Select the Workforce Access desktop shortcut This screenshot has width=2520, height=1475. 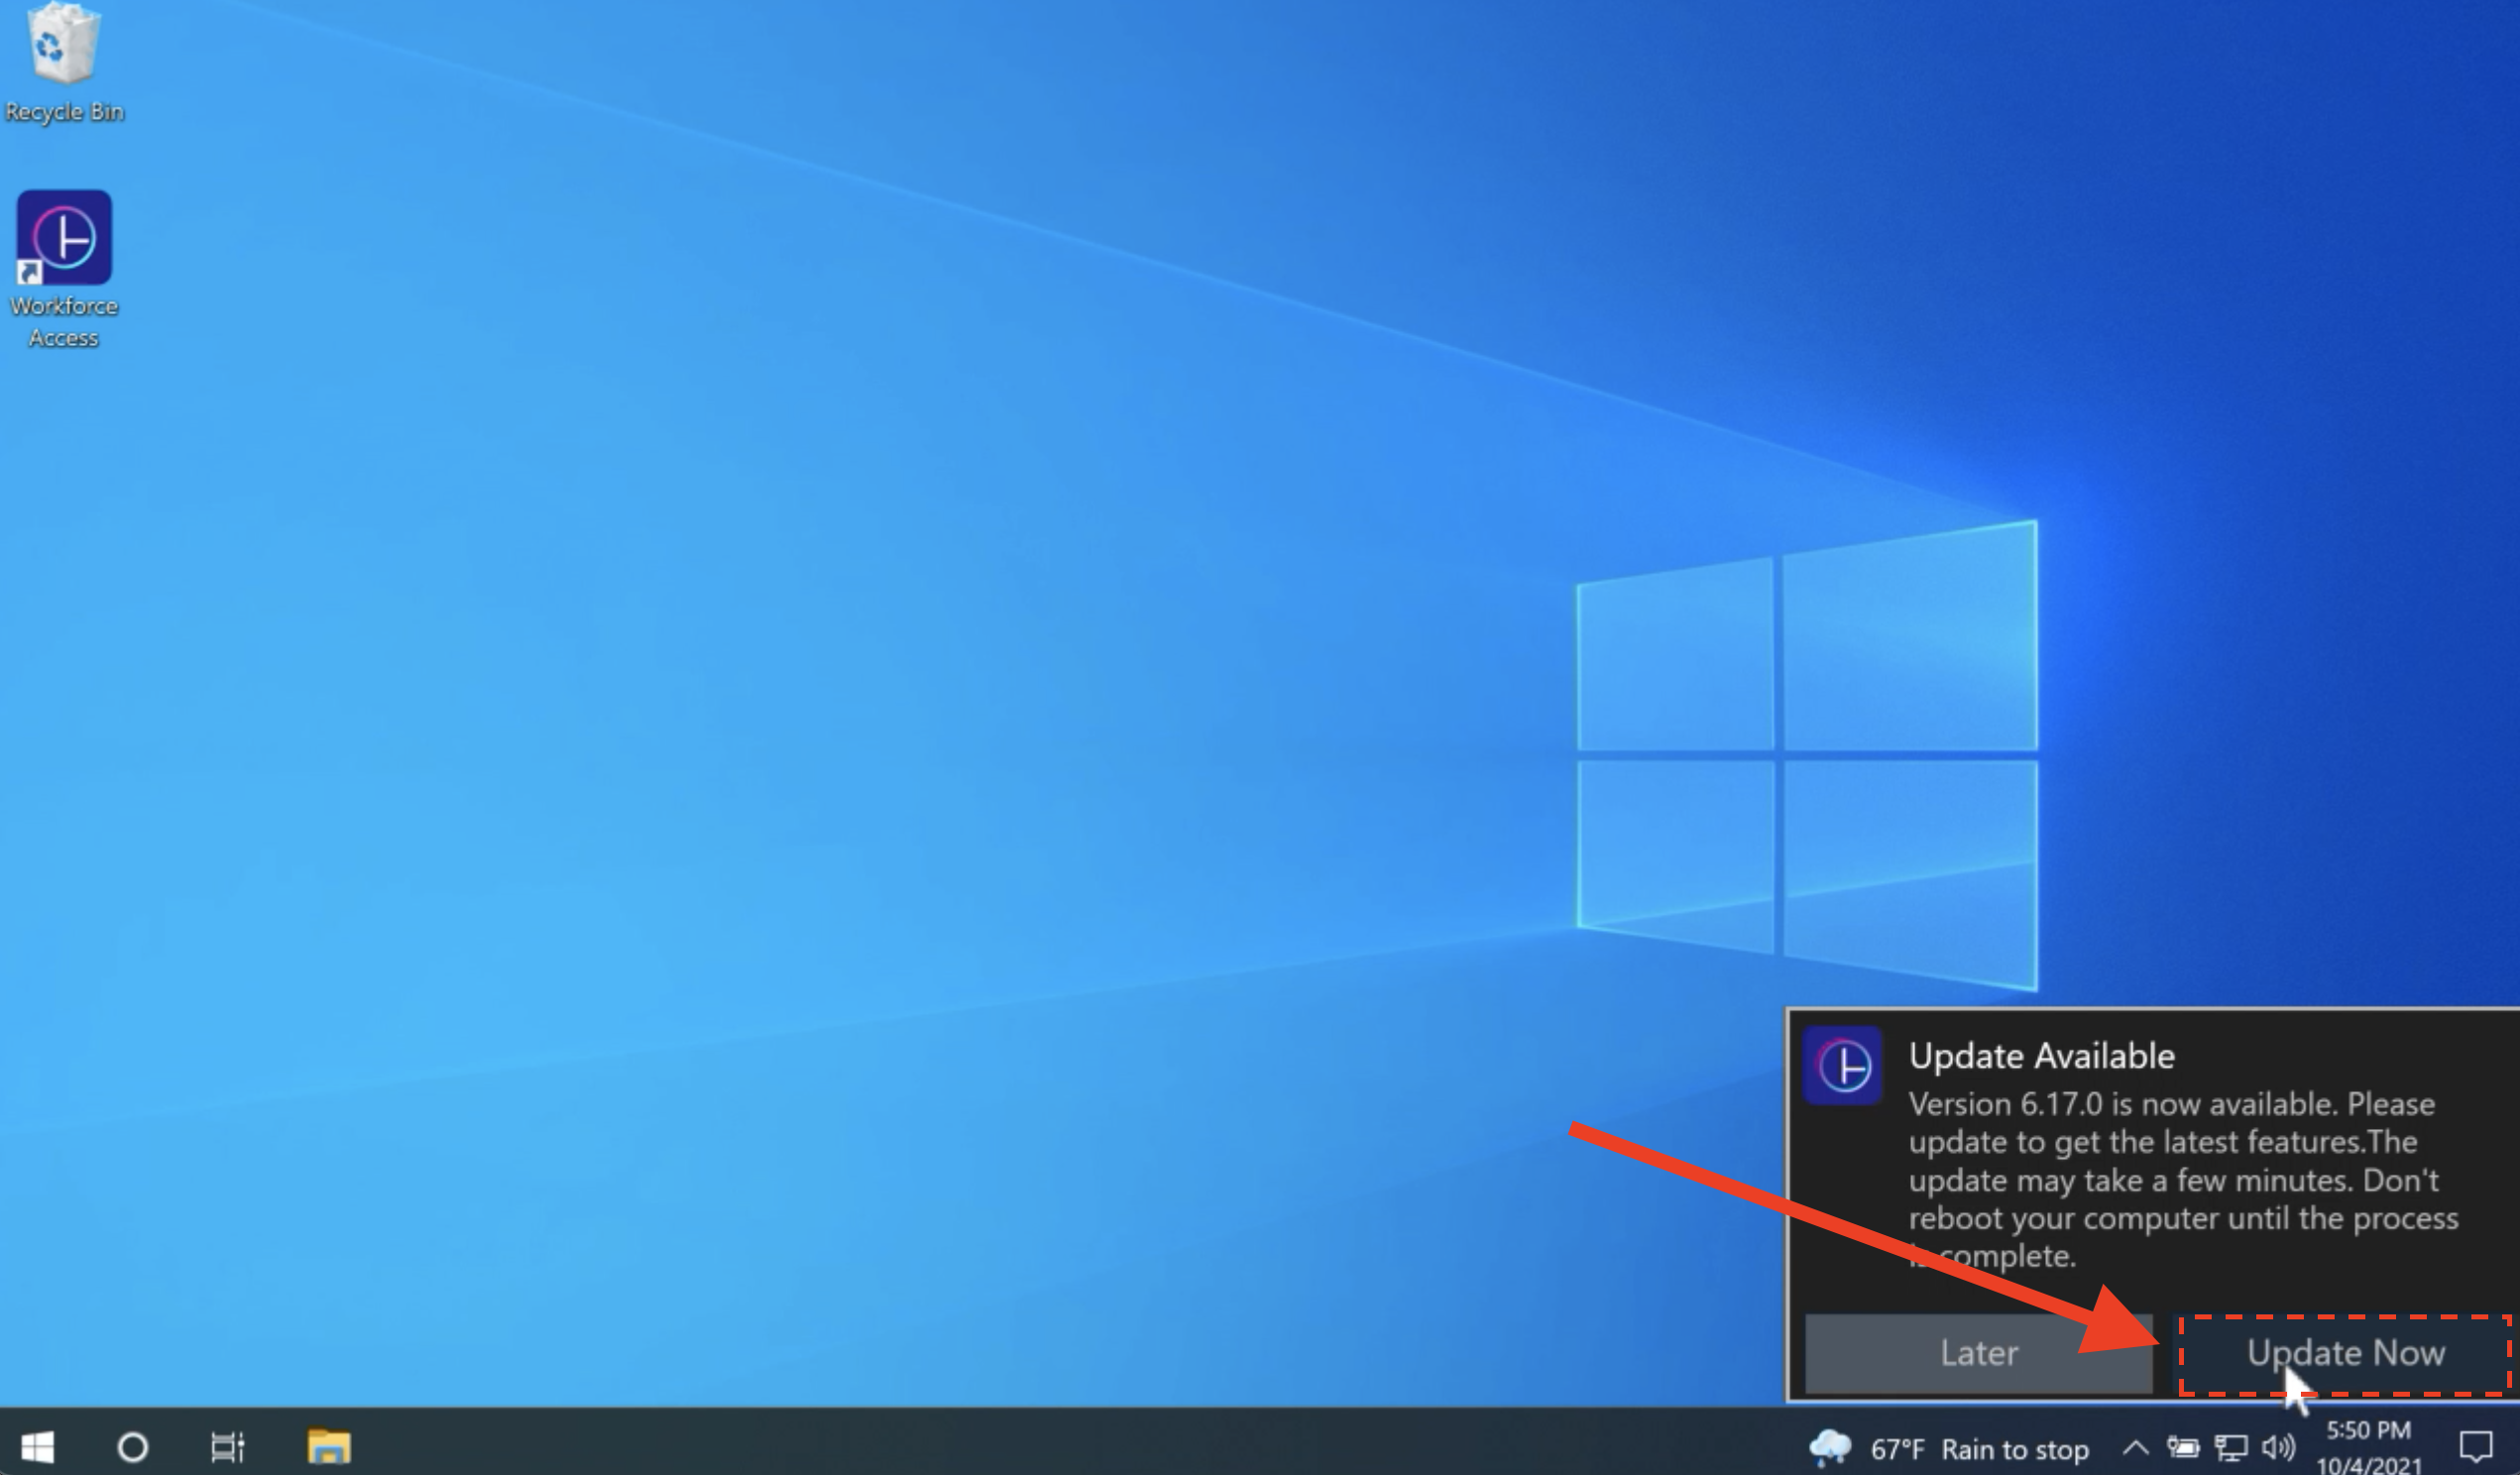point(64,238)
